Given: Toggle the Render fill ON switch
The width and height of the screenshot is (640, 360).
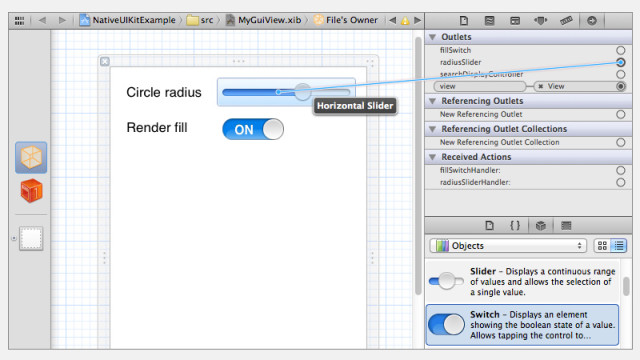Looking at the screenshot, I should pyautogui.click(x=253, y=129).
